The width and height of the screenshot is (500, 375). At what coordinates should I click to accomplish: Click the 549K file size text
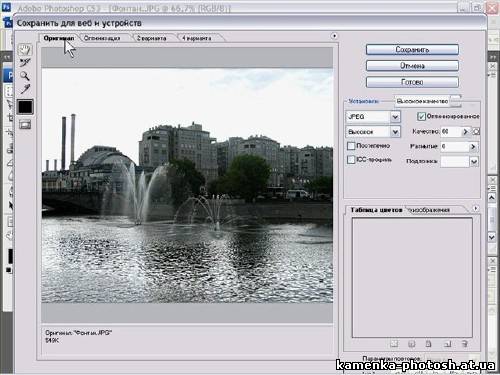[52, 340]
